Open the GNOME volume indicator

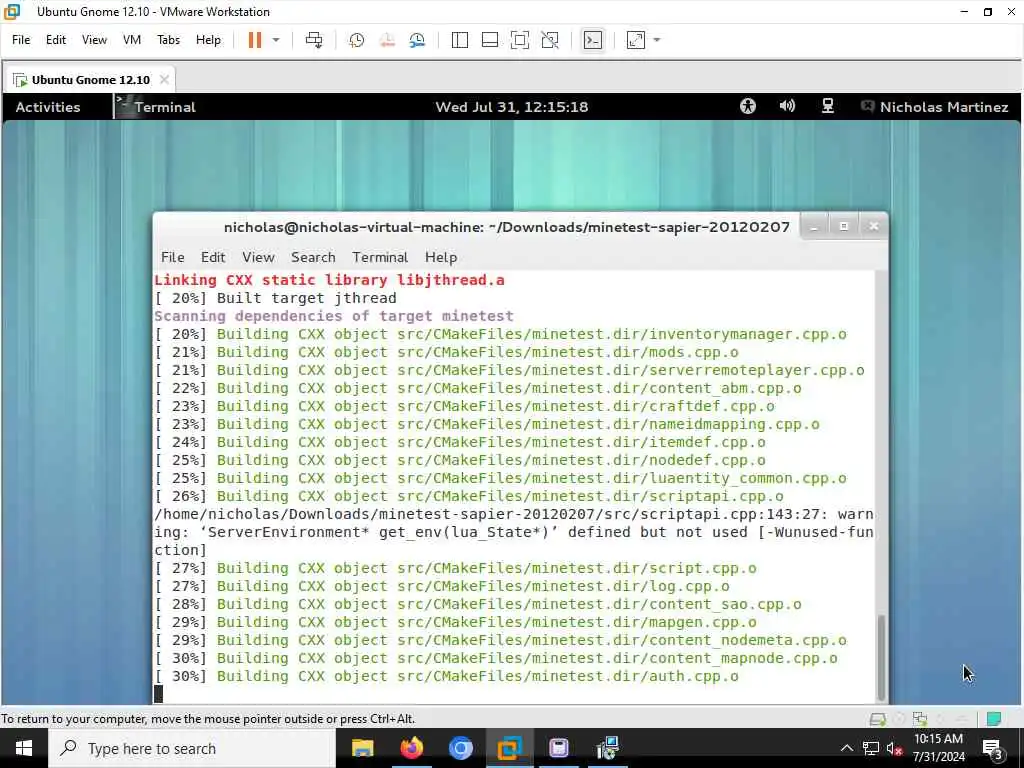787,106
